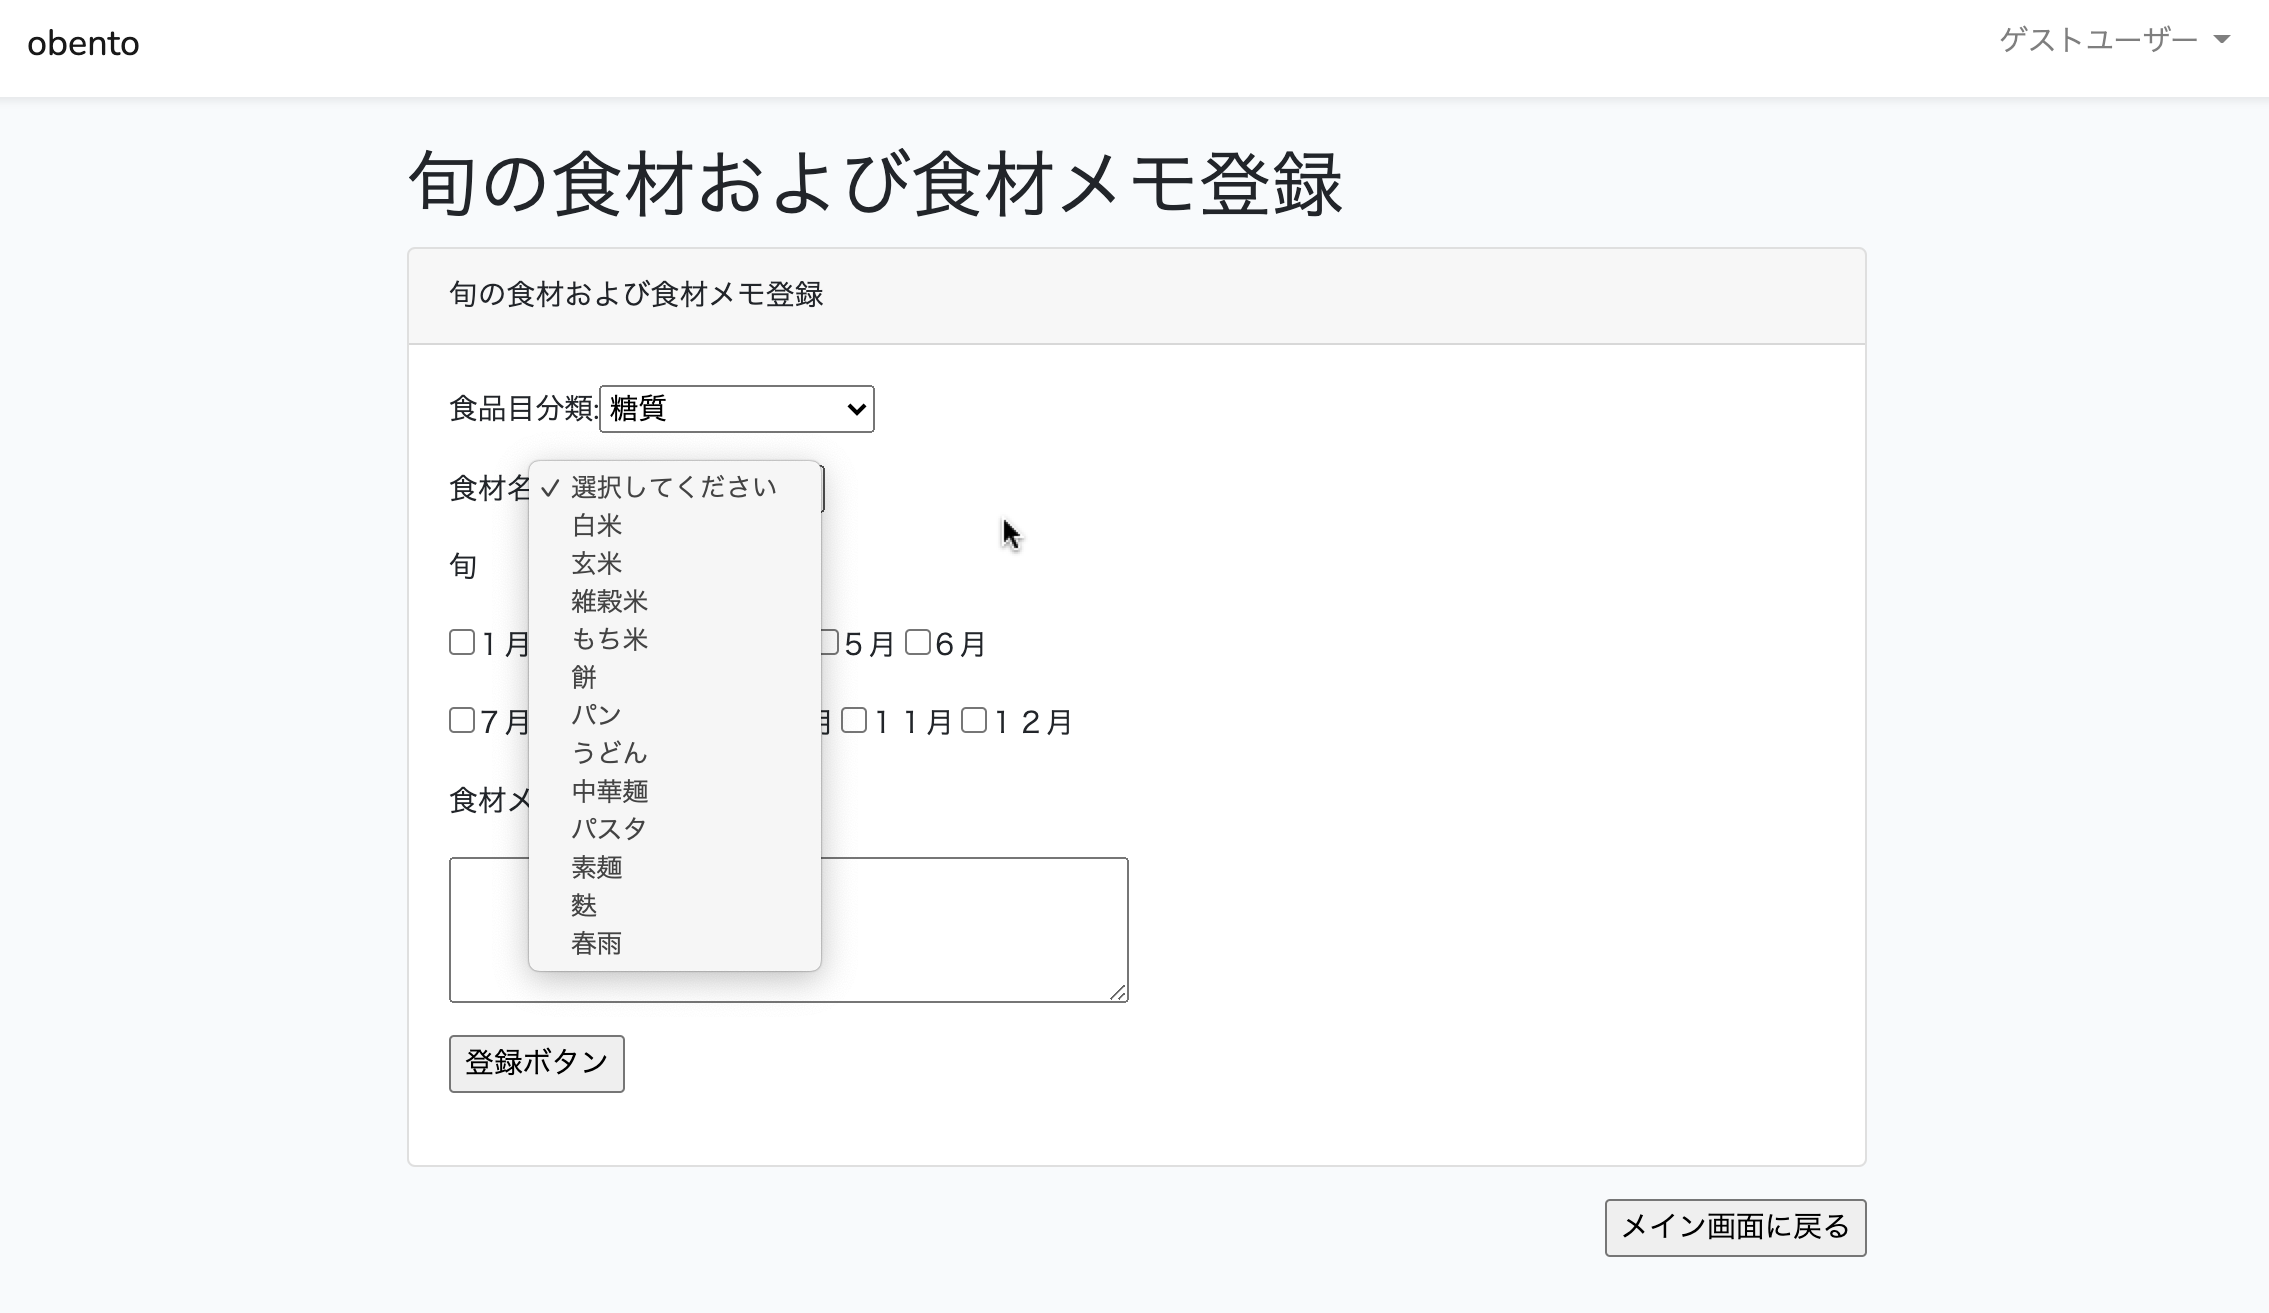Choose the 選択してください placeholder option
Screen dimensions: 2269x1313
(673, 487)
